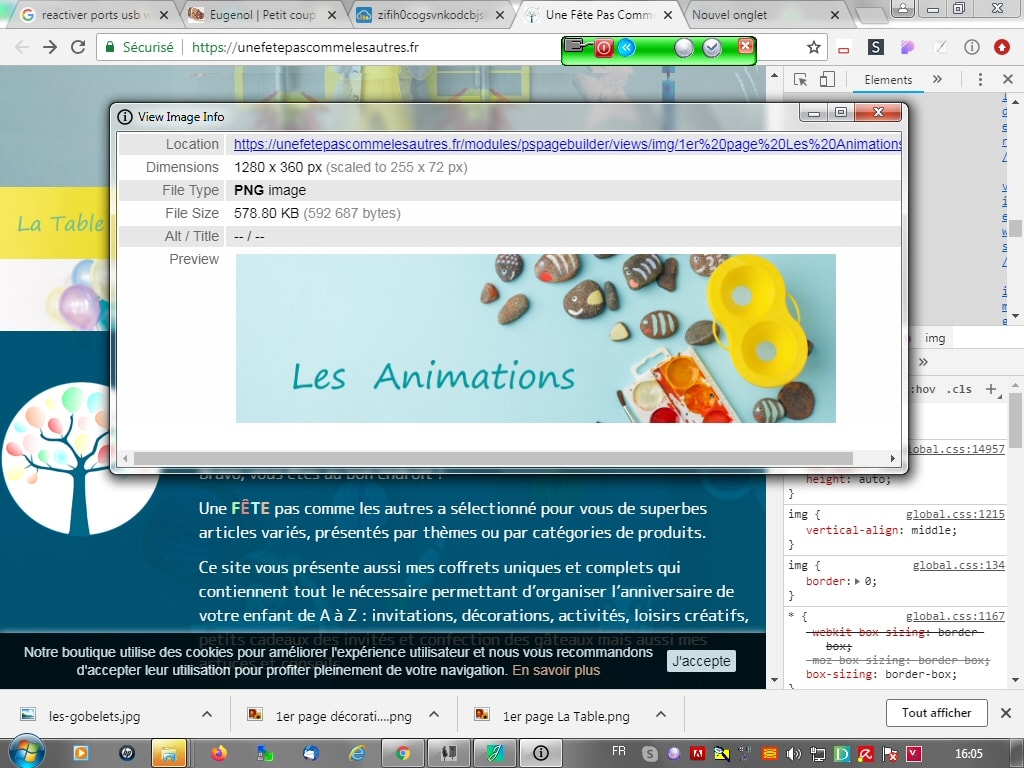The image size is (1024, 768).
Task: Click the red power icon on green toolbar
Action: click(604, 48)
